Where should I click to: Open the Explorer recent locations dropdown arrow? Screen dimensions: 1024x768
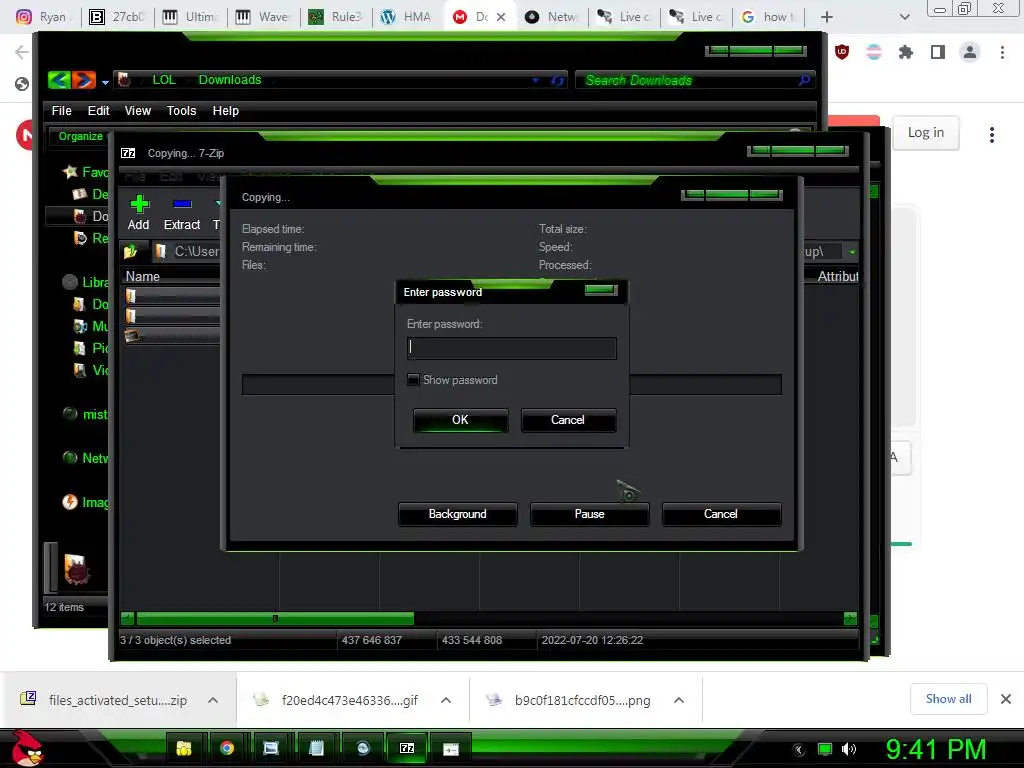coord(105,82)
